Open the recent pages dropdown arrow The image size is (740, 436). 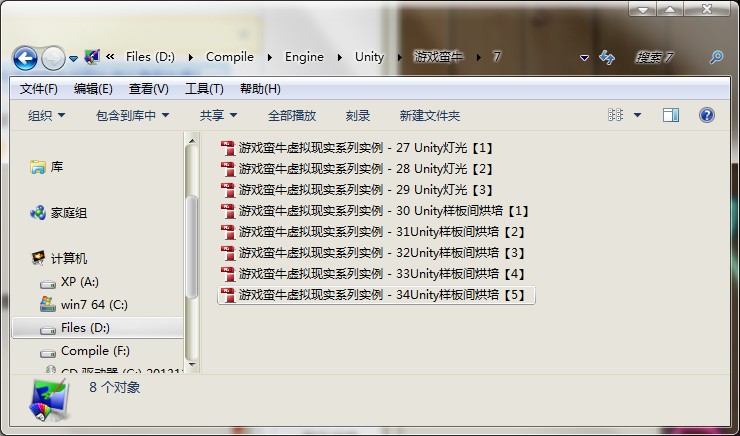(73, 59)
